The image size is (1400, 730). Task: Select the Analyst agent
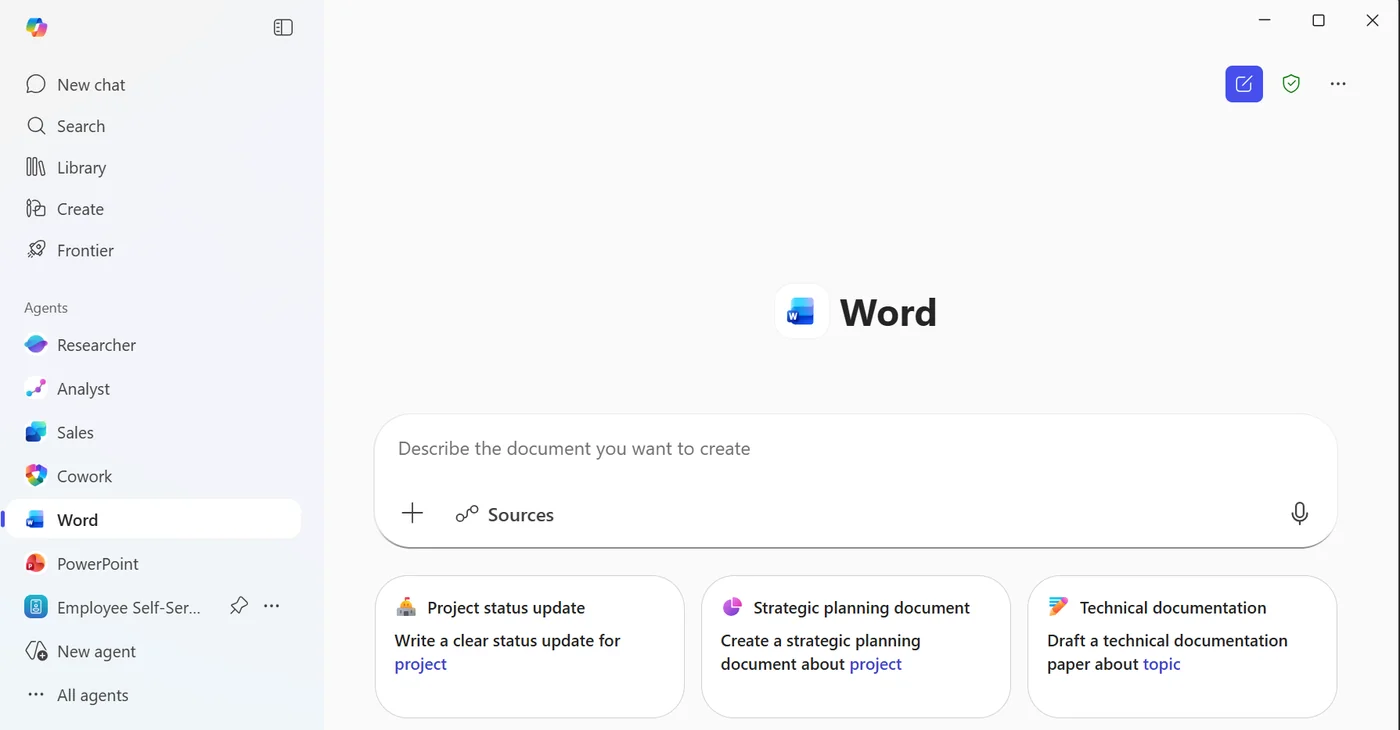(152, 389)
